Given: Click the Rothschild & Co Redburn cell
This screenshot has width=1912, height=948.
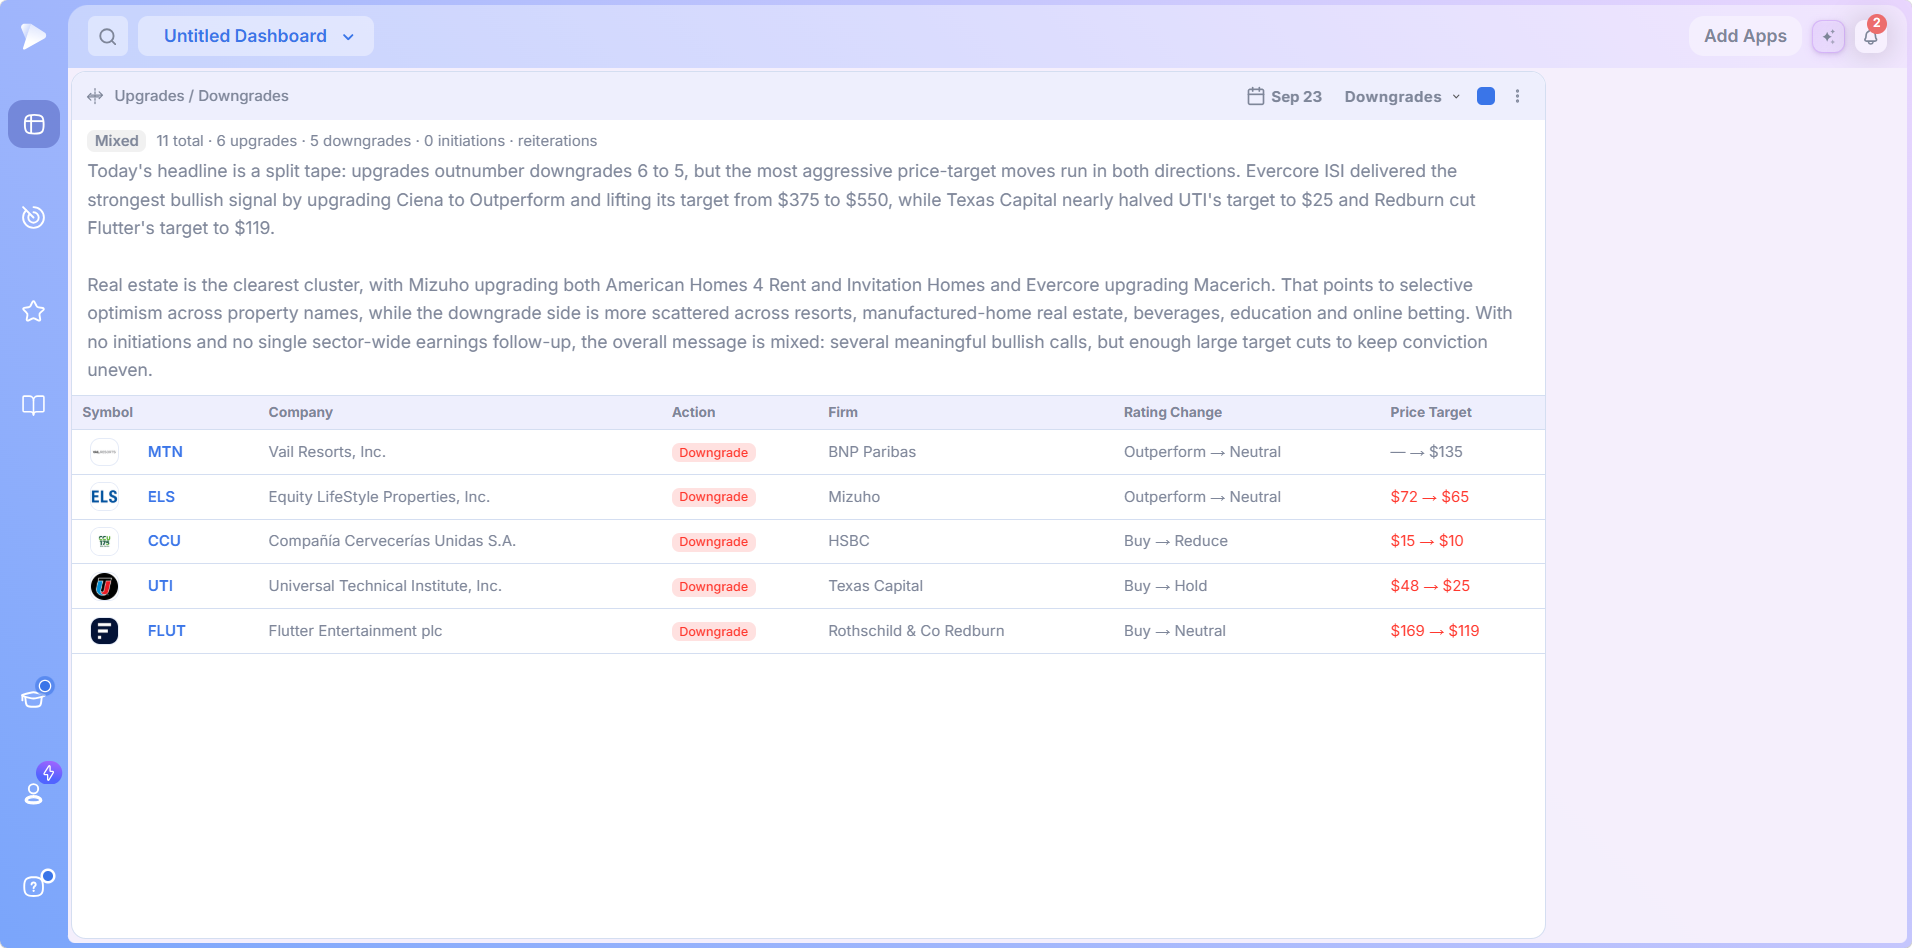Looking at the screenshot, I should tap(916, 631).
